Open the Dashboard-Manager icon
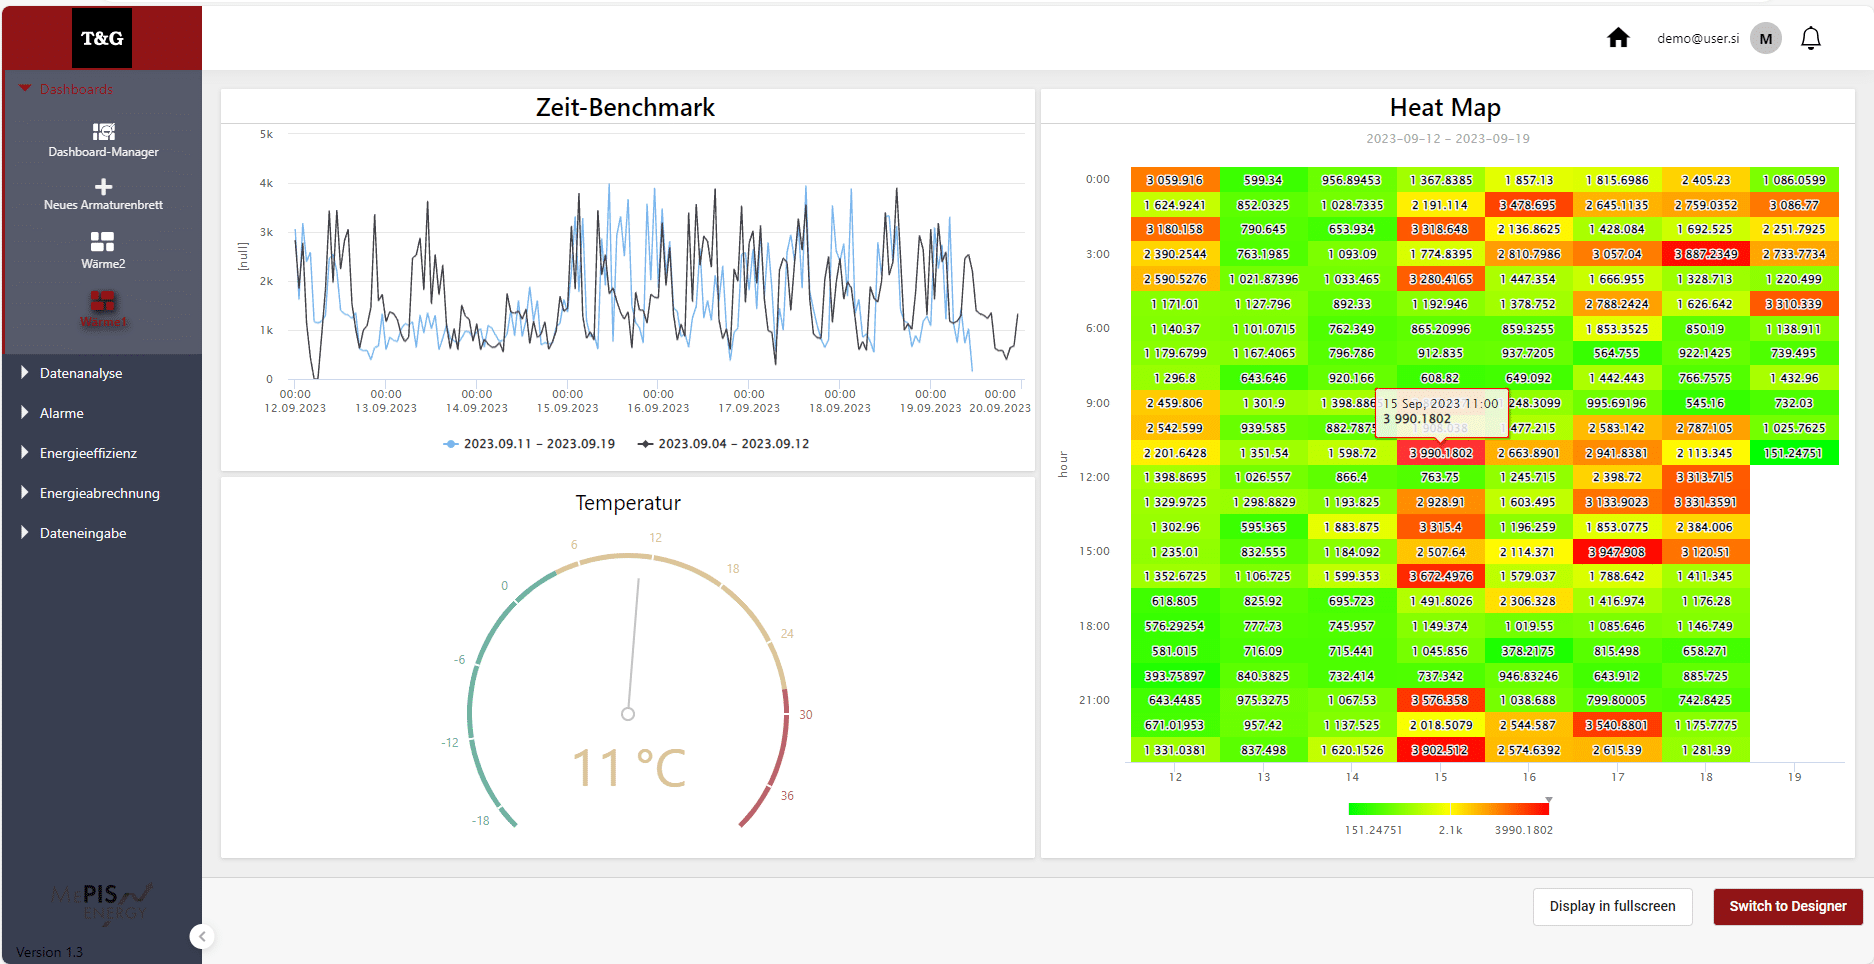The height and width of the screenshot is (964, 1874). point(103,132)
